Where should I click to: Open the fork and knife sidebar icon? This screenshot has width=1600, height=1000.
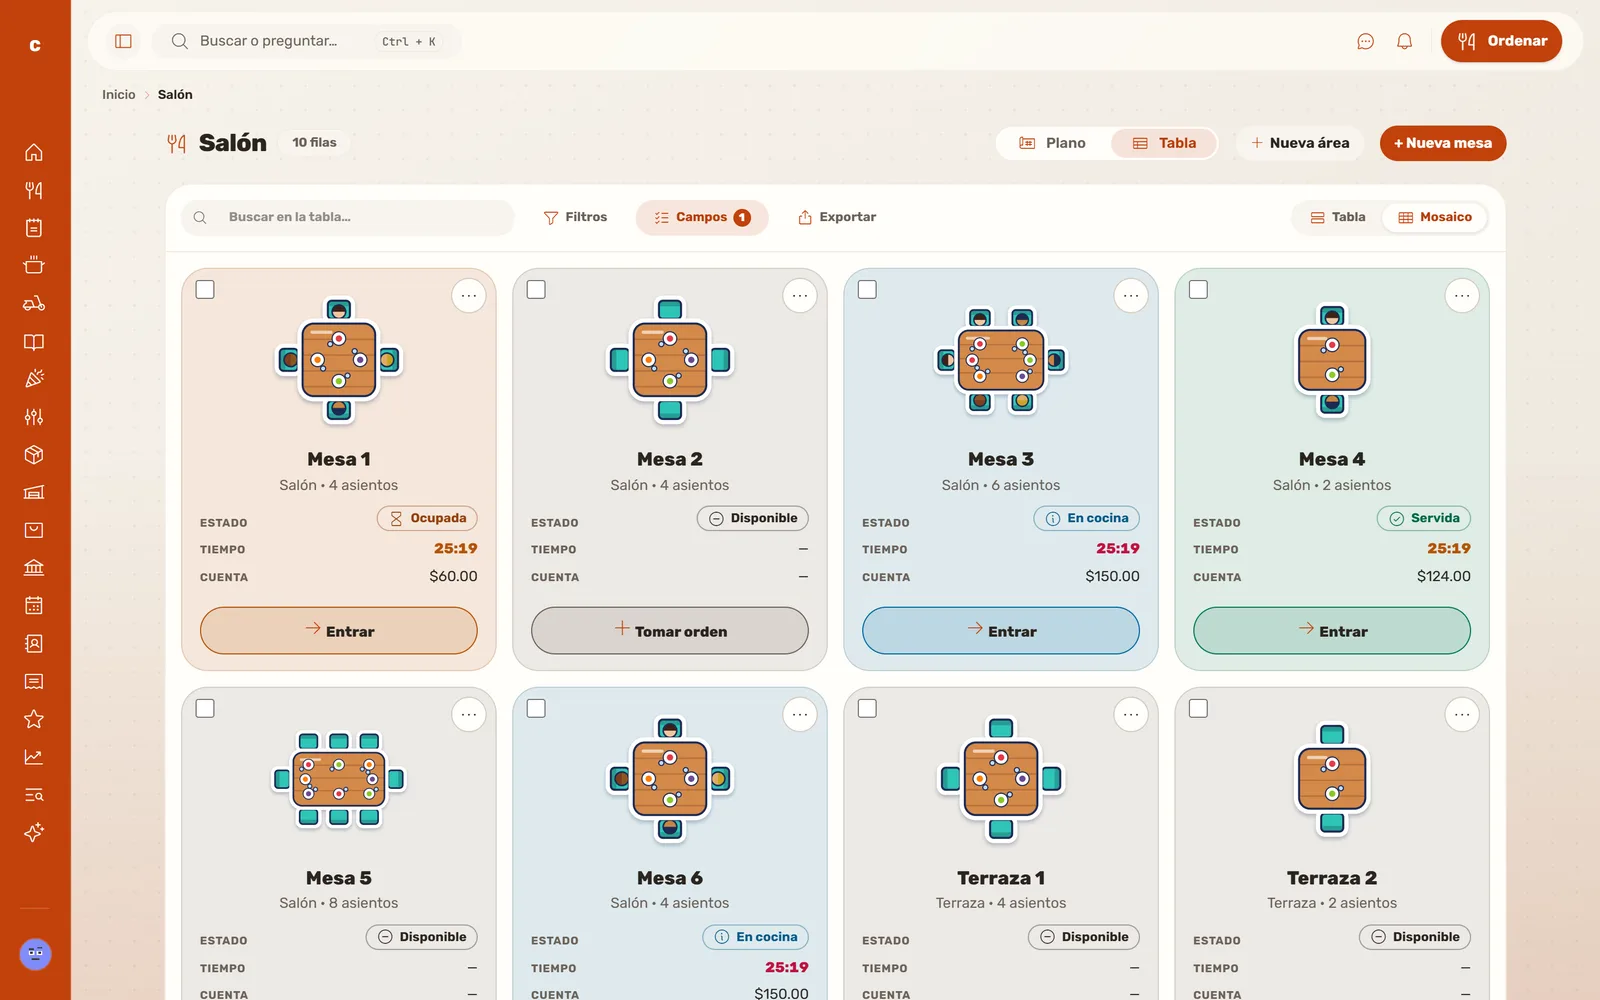click(34, 190)
